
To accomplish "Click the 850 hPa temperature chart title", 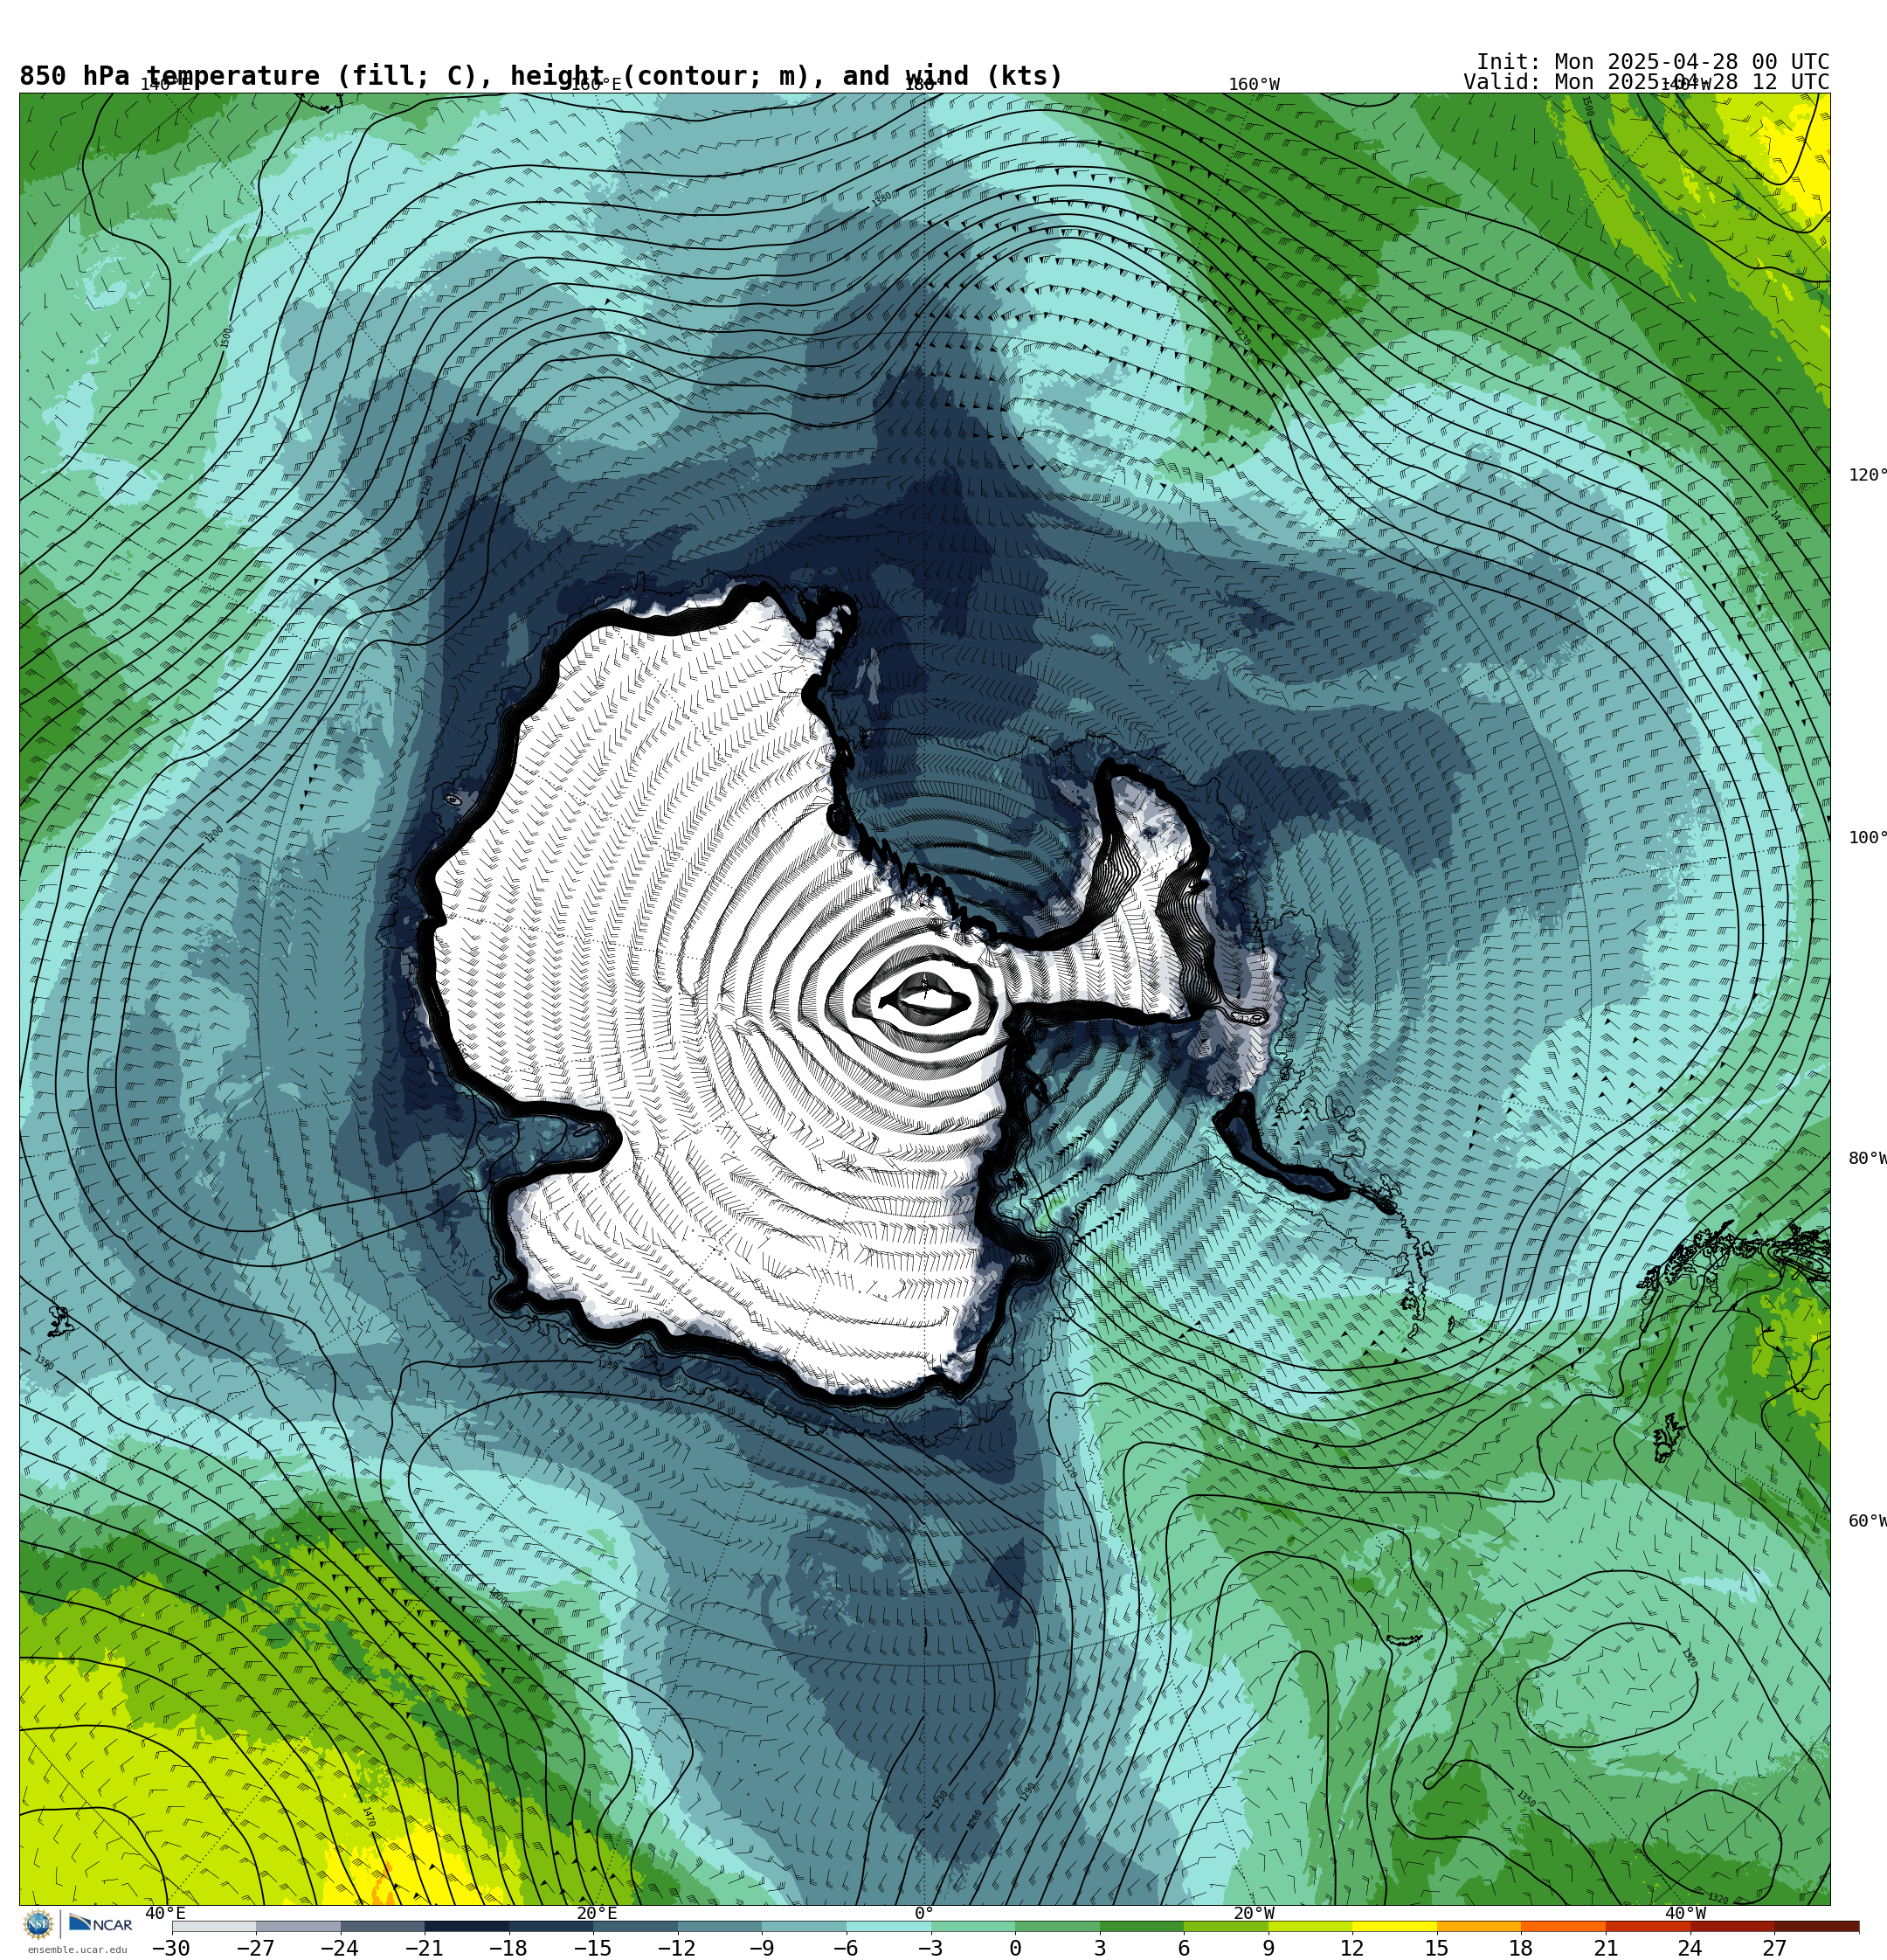I will tap(541, 76).
